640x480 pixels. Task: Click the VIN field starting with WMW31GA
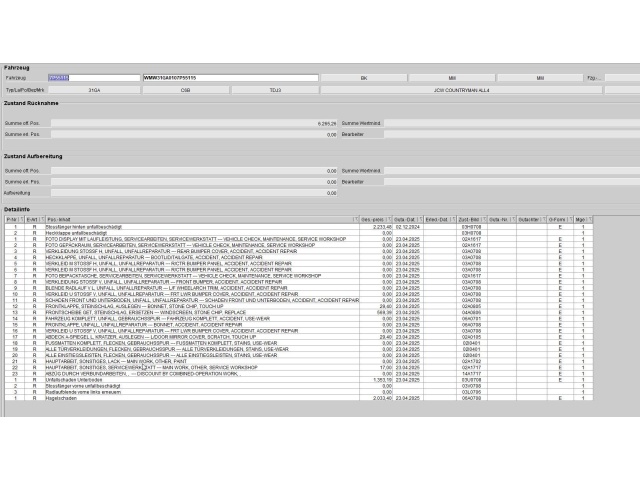tap(230, 77)
